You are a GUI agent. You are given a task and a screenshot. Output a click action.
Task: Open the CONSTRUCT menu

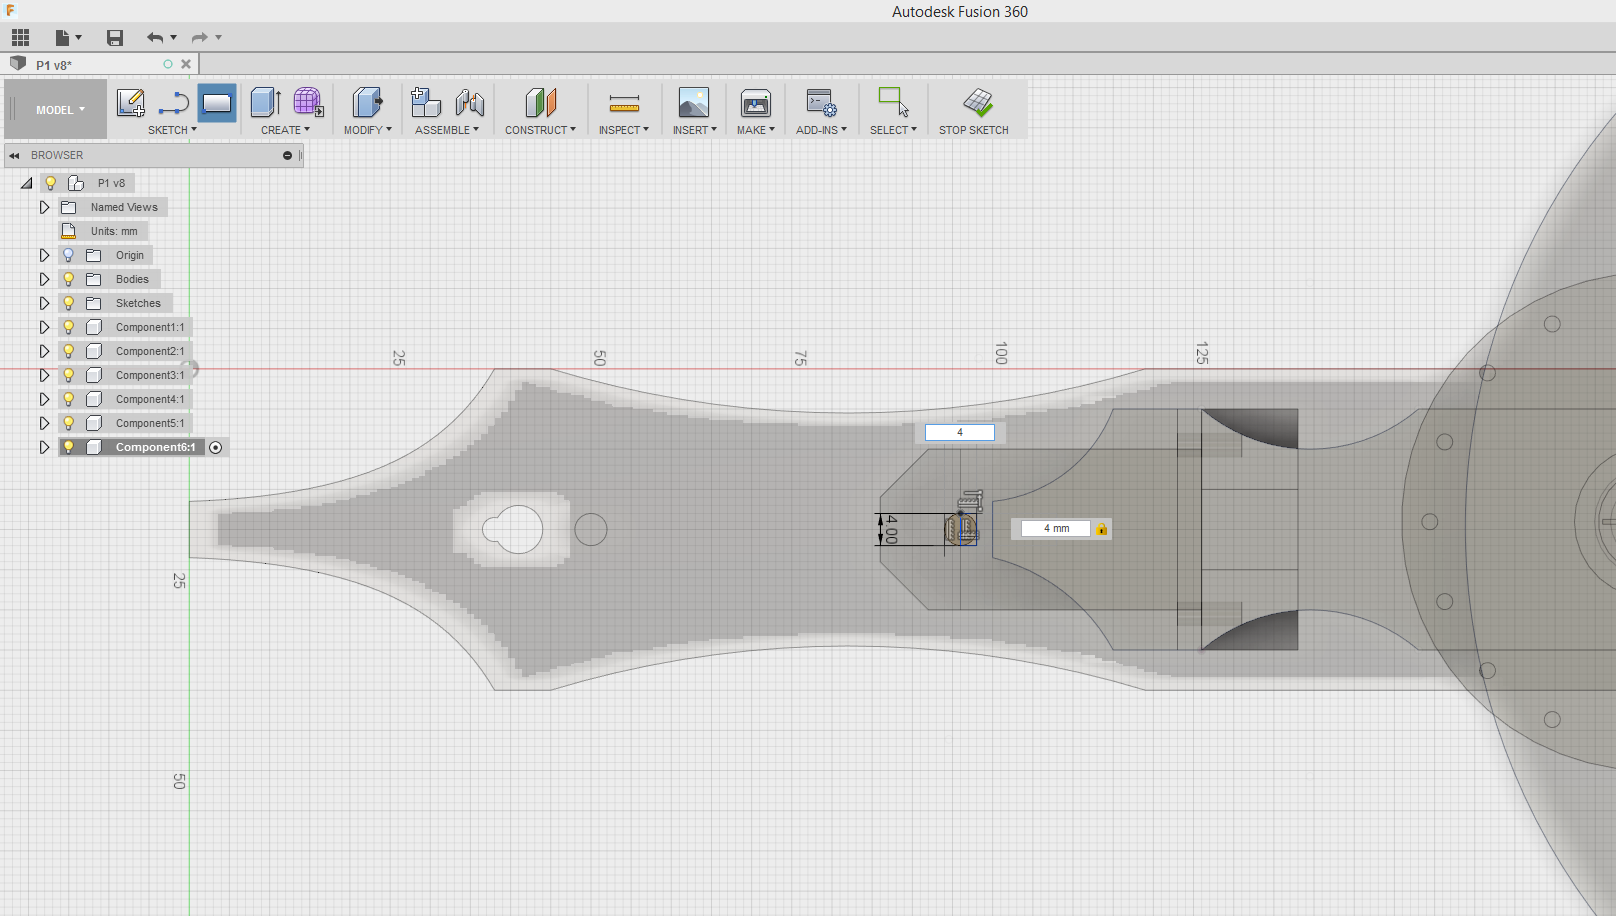point(540,130)
